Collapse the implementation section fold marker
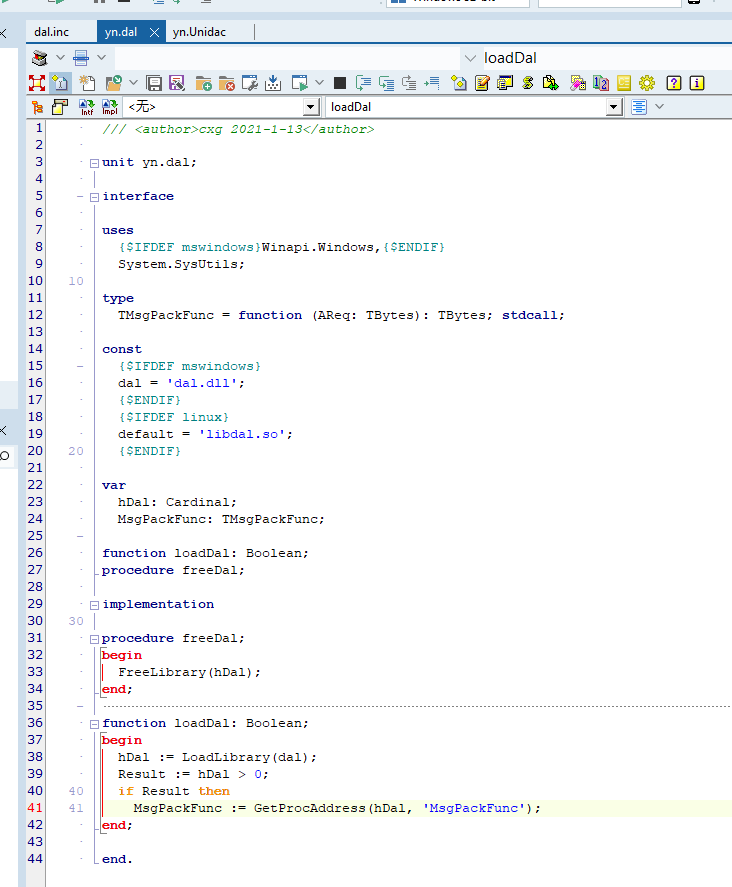 pos(94,605)
